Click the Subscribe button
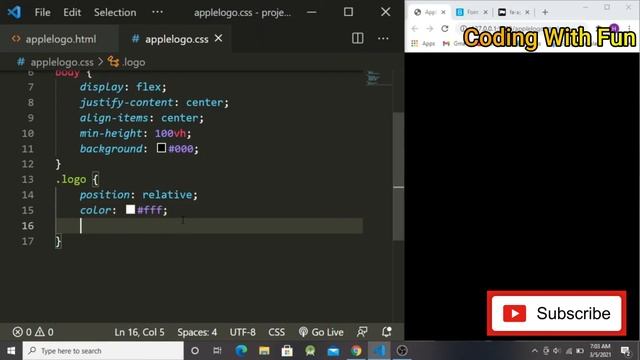Viewport: 640px width, 360px height. tap(556, 313)
